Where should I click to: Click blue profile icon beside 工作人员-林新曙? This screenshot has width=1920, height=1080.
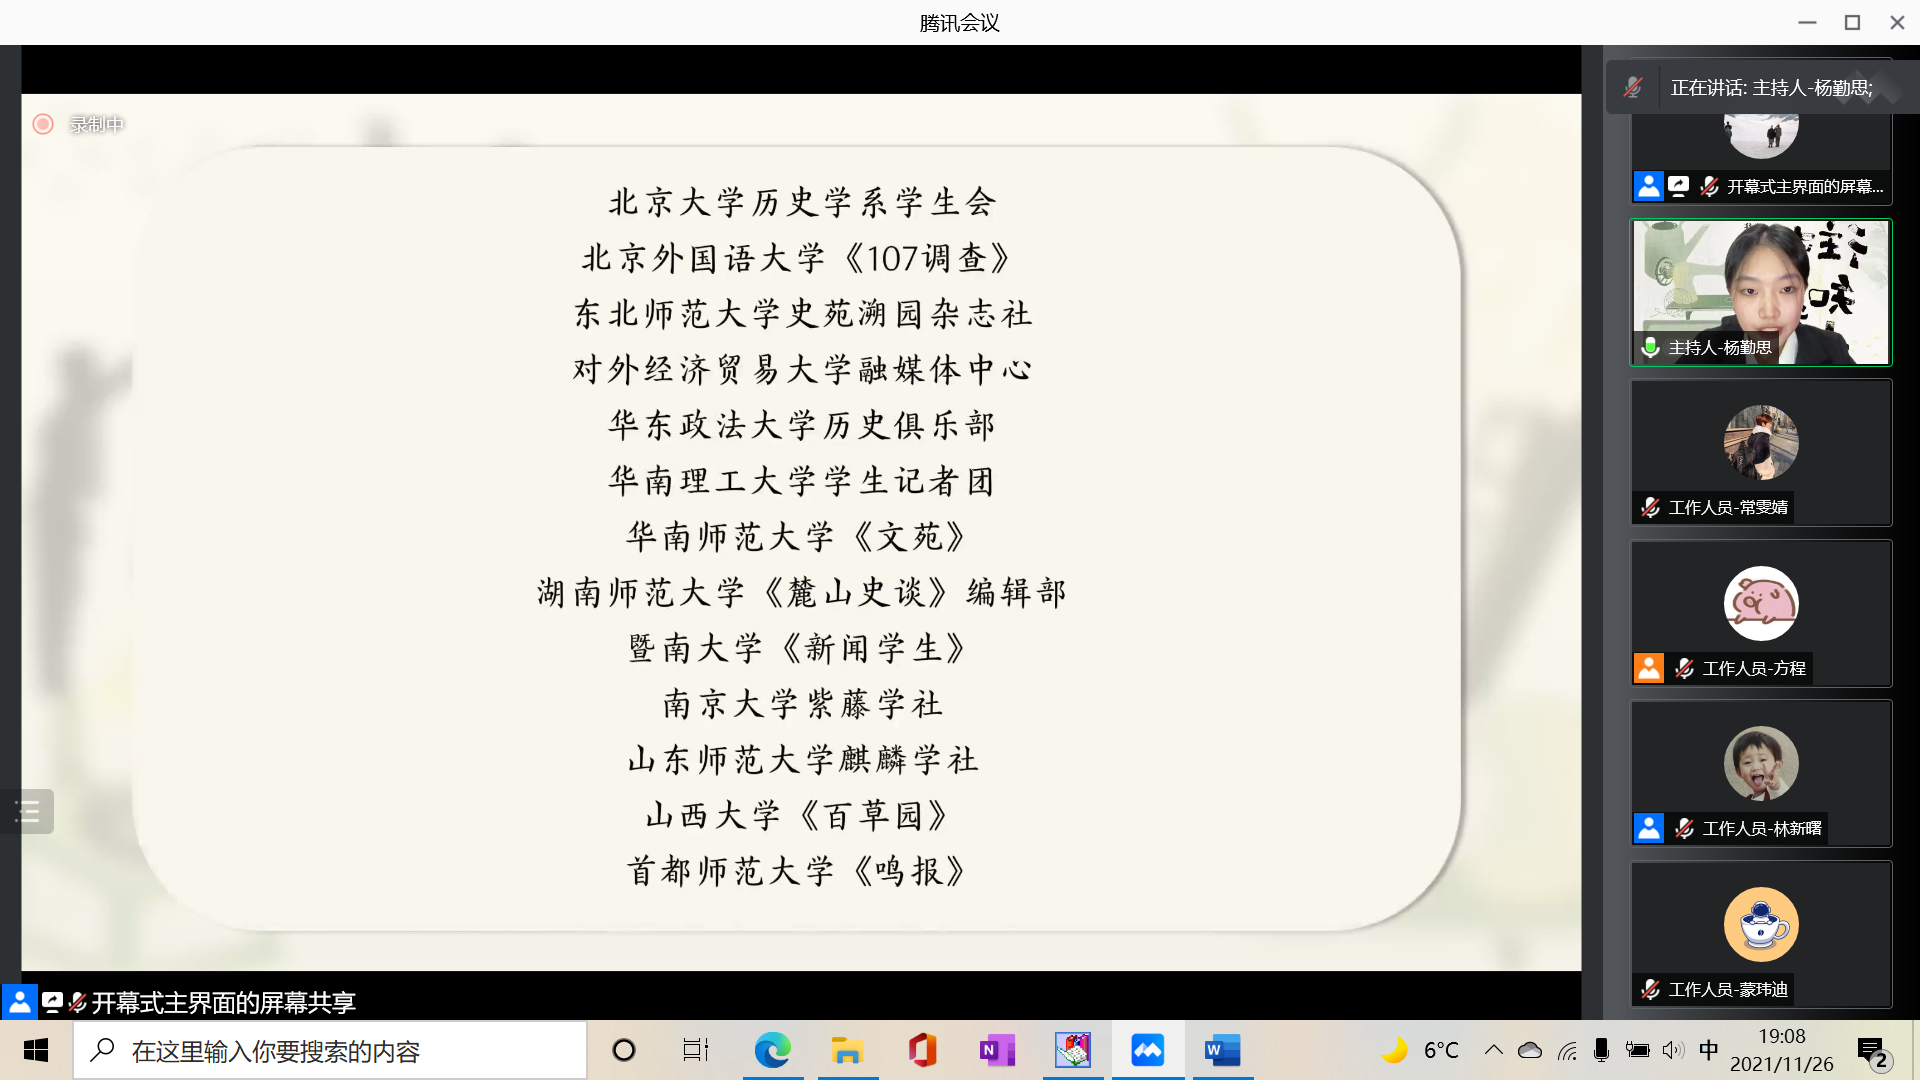click(1649, 828)
